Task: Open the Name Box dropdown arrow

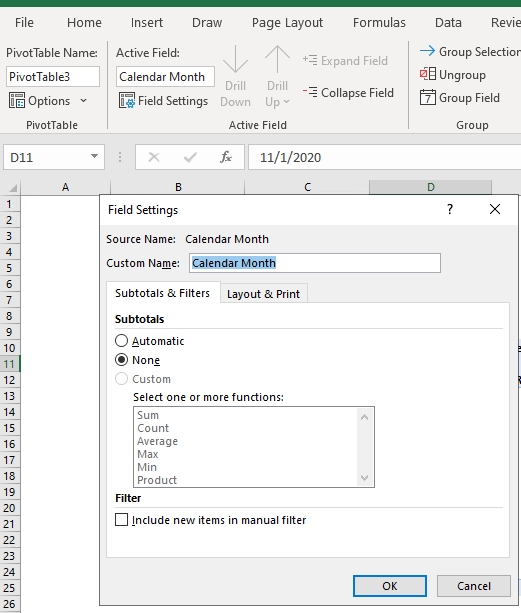Action: 94,156
